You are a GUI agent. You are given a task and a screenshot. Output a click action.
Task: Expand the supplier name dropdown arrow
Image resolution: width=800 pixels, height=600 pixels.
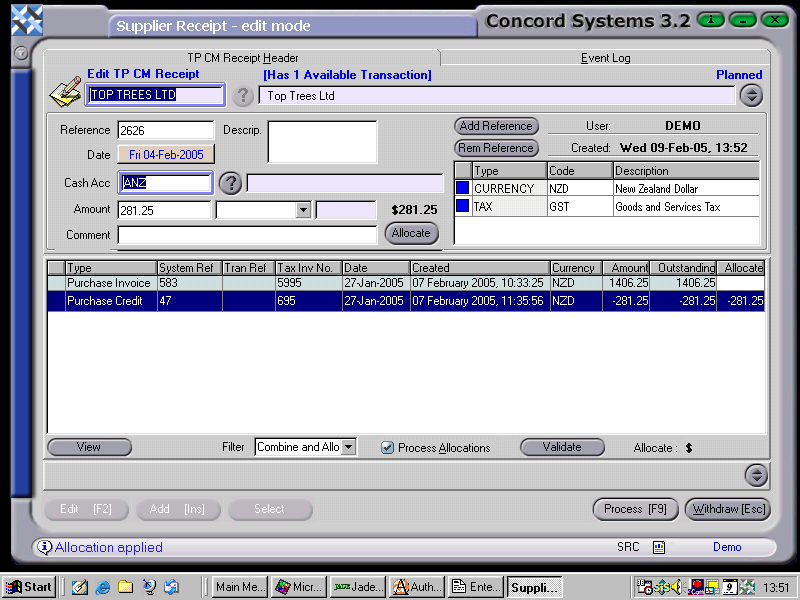tap(750, 95)
